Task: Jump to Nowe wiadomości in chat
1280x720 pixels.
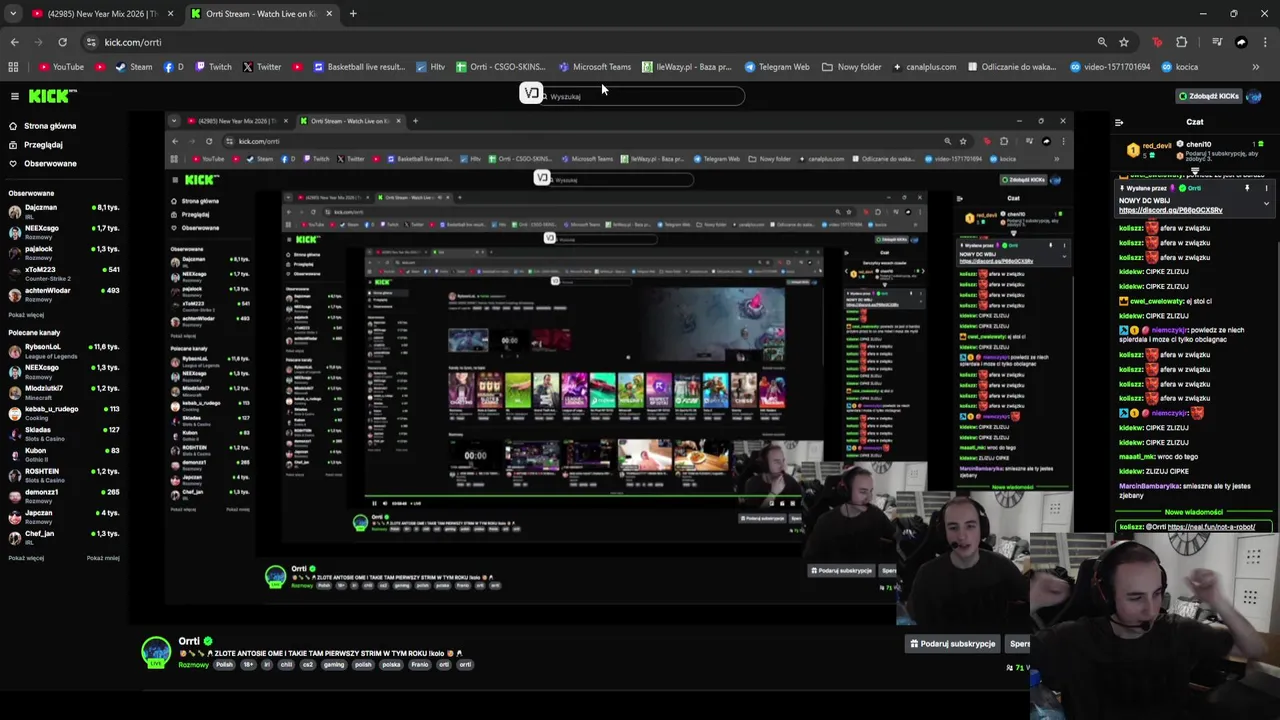Action: [1194, 512]
